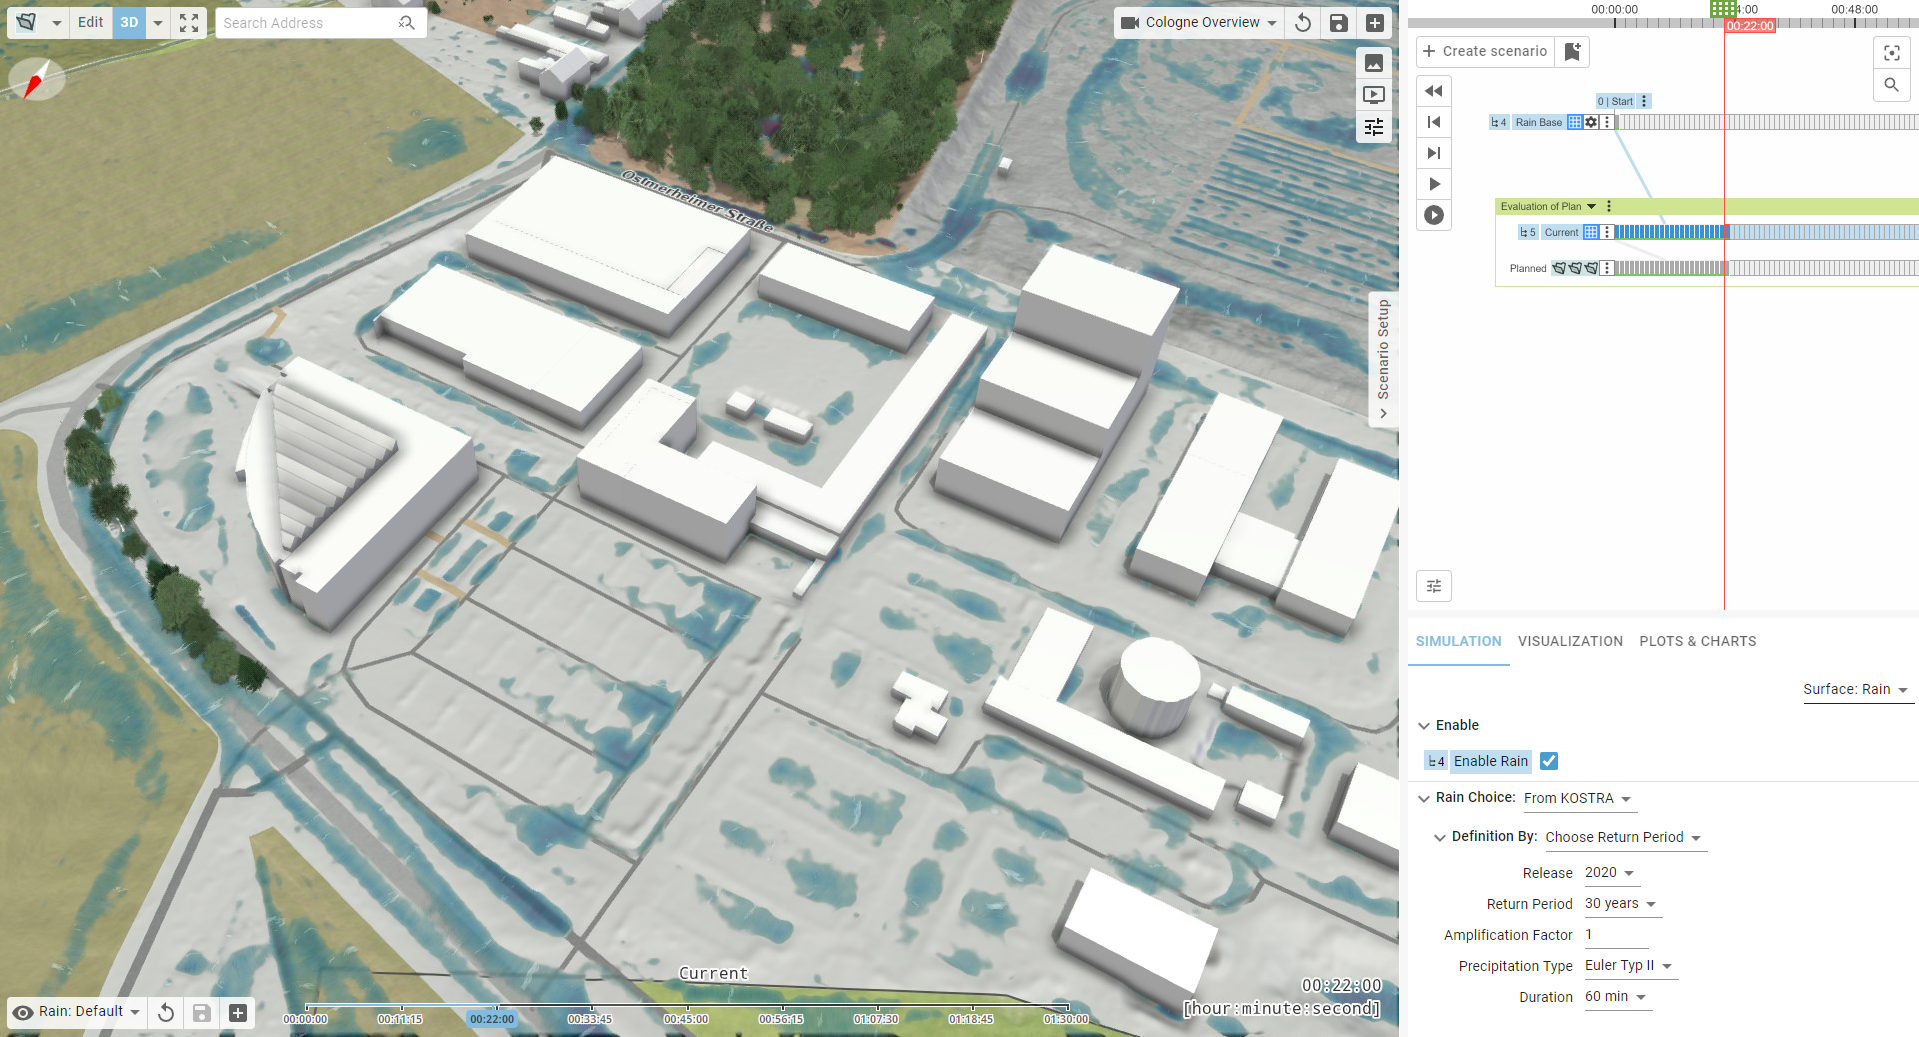The width and height of the screenshot is (1919, 1037).
Task: Click the compass north indicator
Action: (x=36, y=80)
